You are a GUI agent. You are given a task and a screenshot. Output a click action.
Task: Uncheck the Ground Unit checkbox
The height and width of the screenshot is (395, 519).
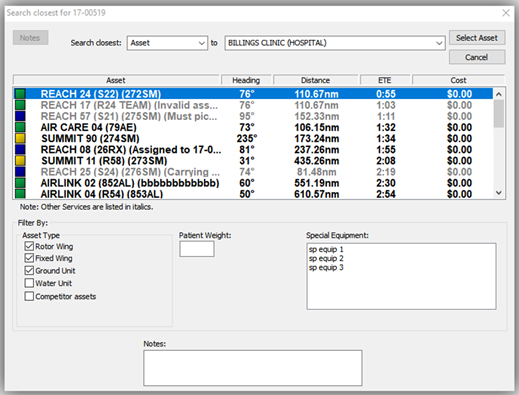click(29, 270)
